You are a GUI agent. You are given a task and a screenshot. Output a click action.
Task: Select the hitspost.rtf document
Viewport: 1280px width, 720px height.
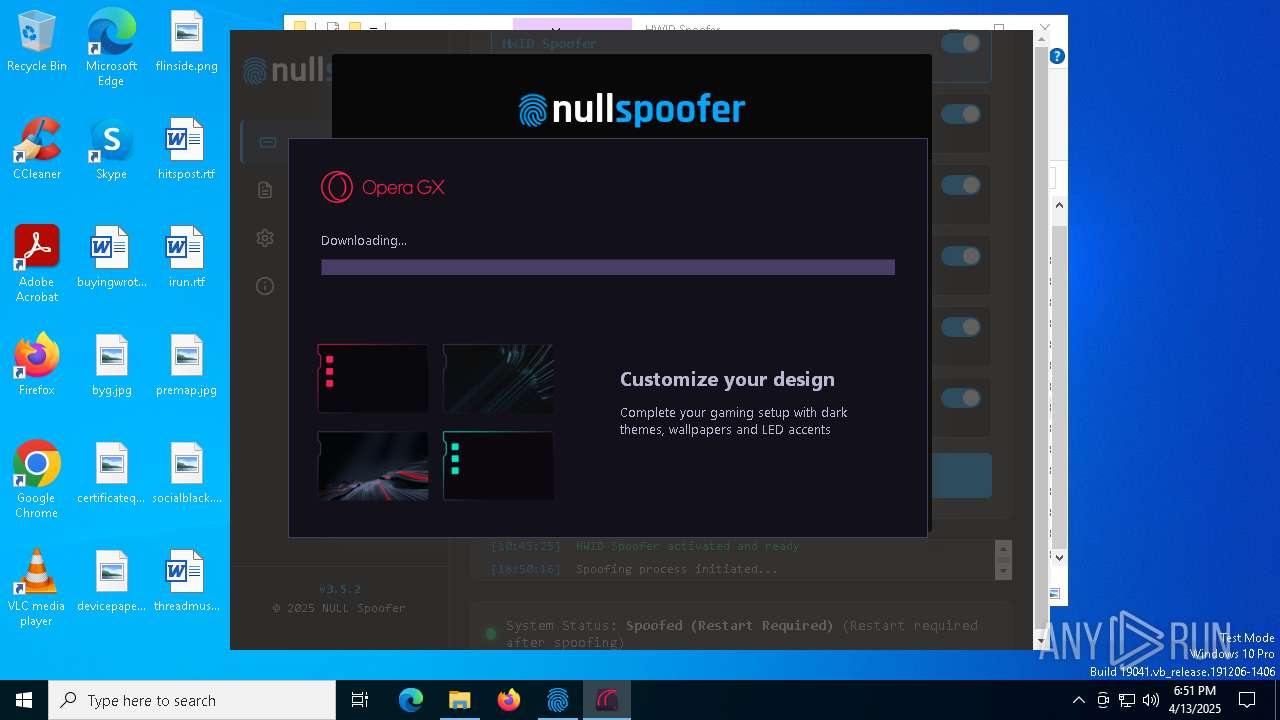tap(187, 150)
